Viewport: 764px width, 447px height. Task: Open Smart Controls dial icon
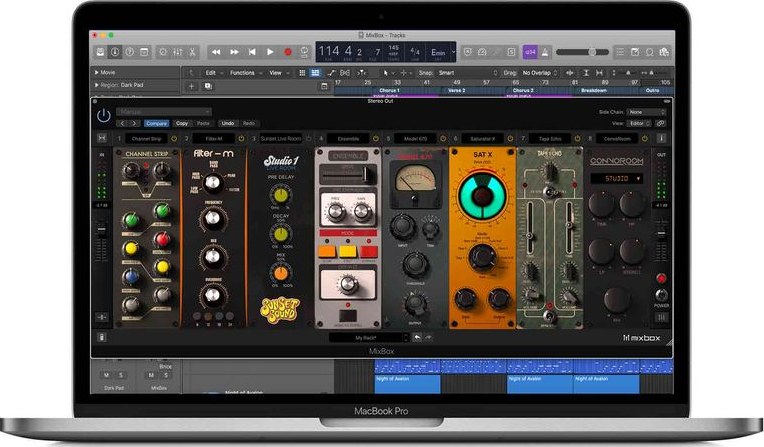click(163, 52)
